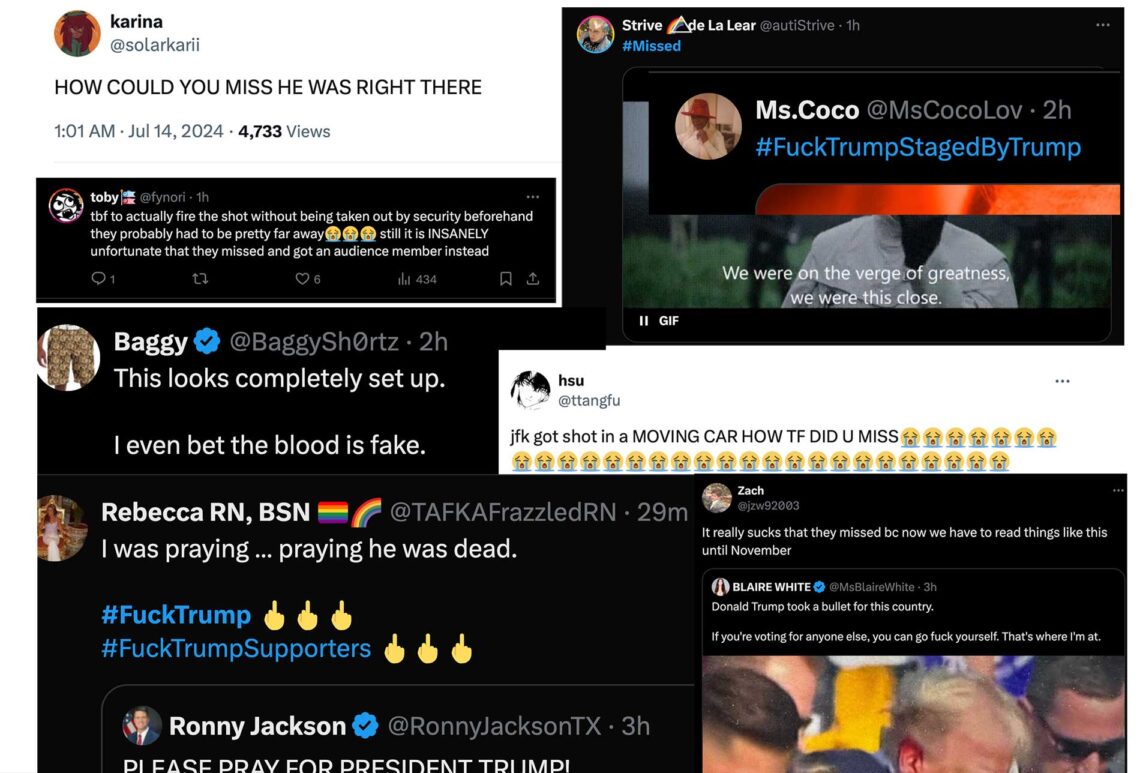The width and height of the screenshot is (1140, 773).
Task: Bookmark toby's tweet
Action: click(x=506, y=279)
